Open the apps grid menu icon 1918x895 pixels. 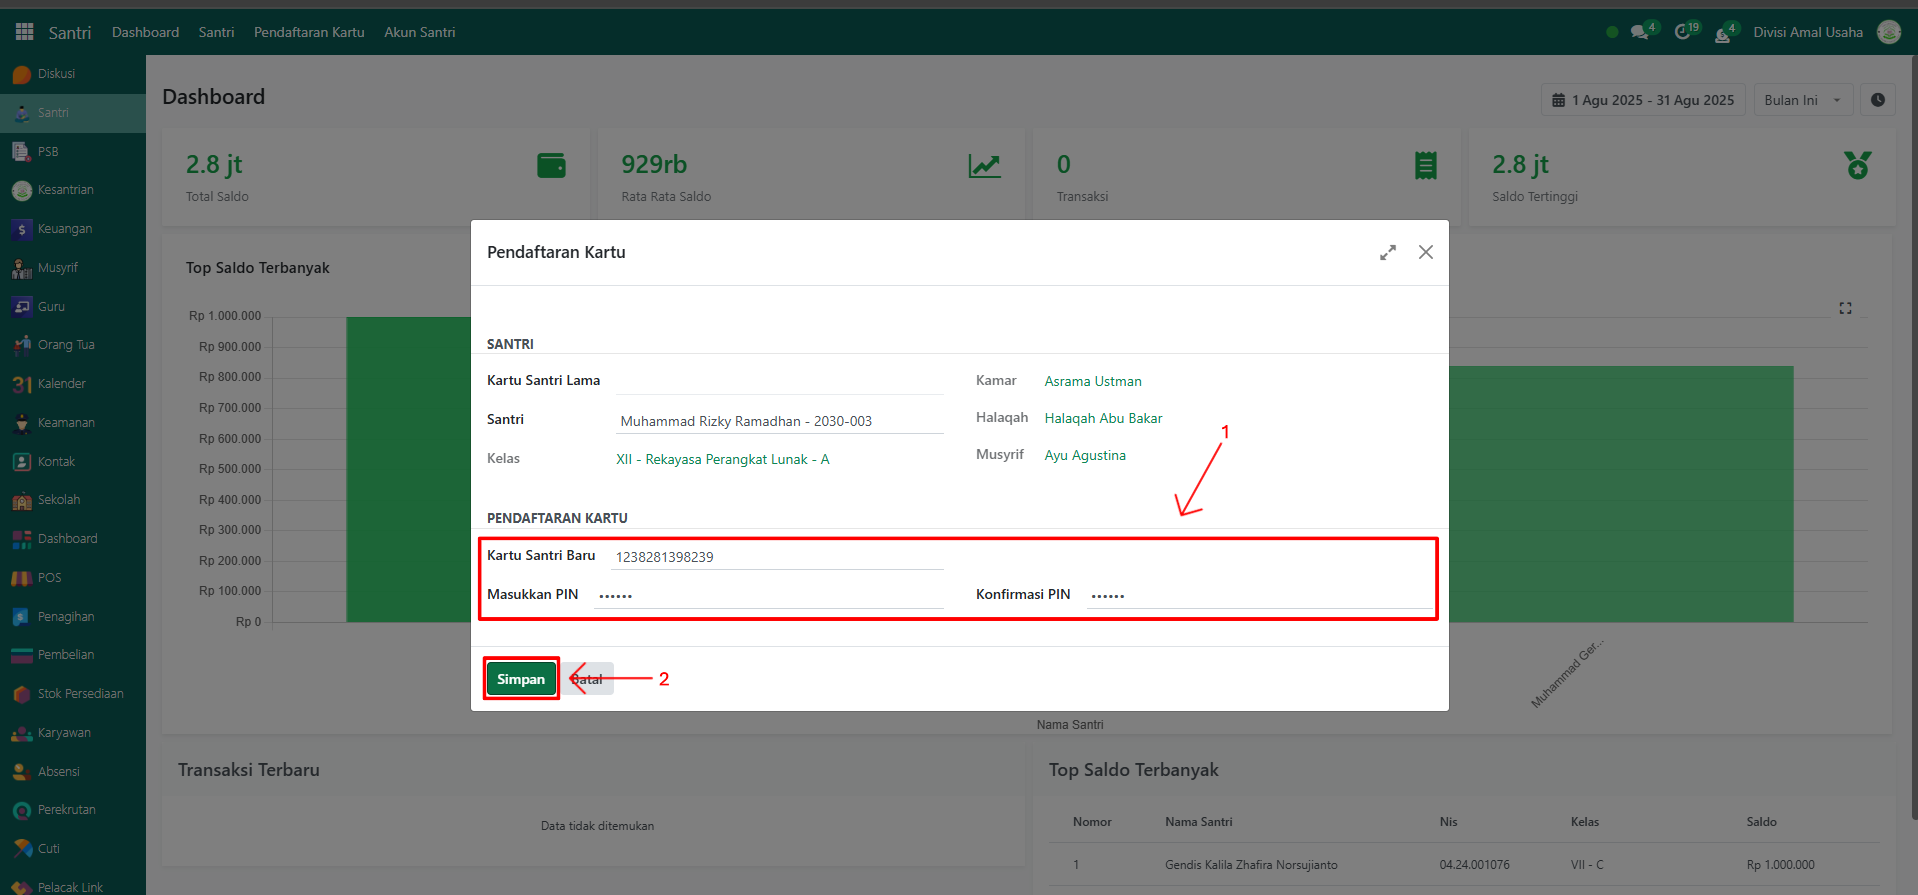coord(24,32)
